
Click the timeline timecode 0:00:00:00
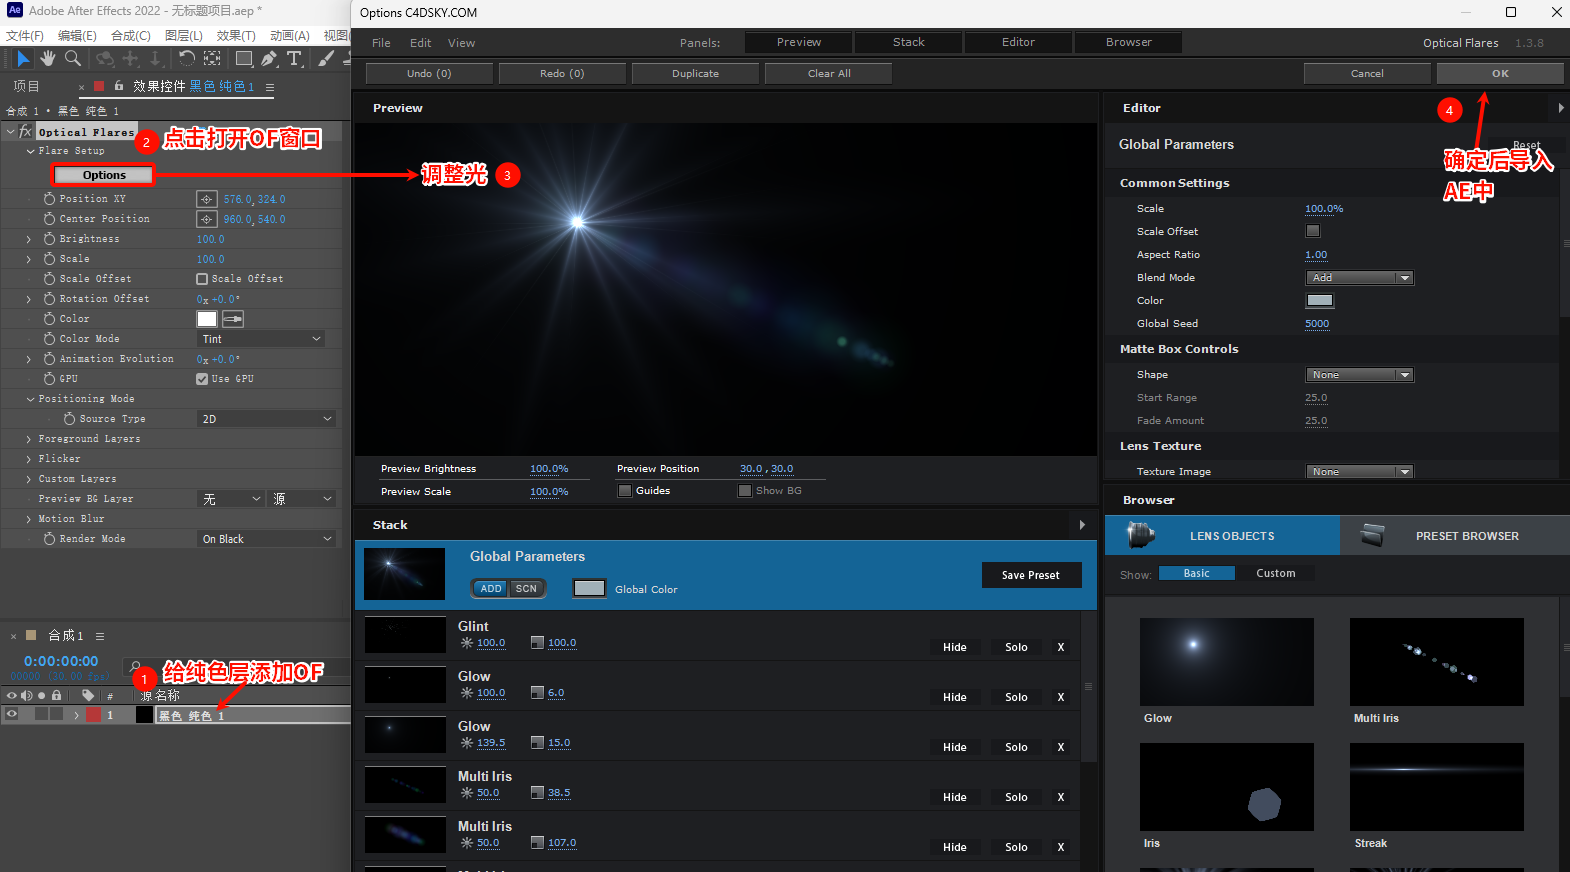coord(61,661)
